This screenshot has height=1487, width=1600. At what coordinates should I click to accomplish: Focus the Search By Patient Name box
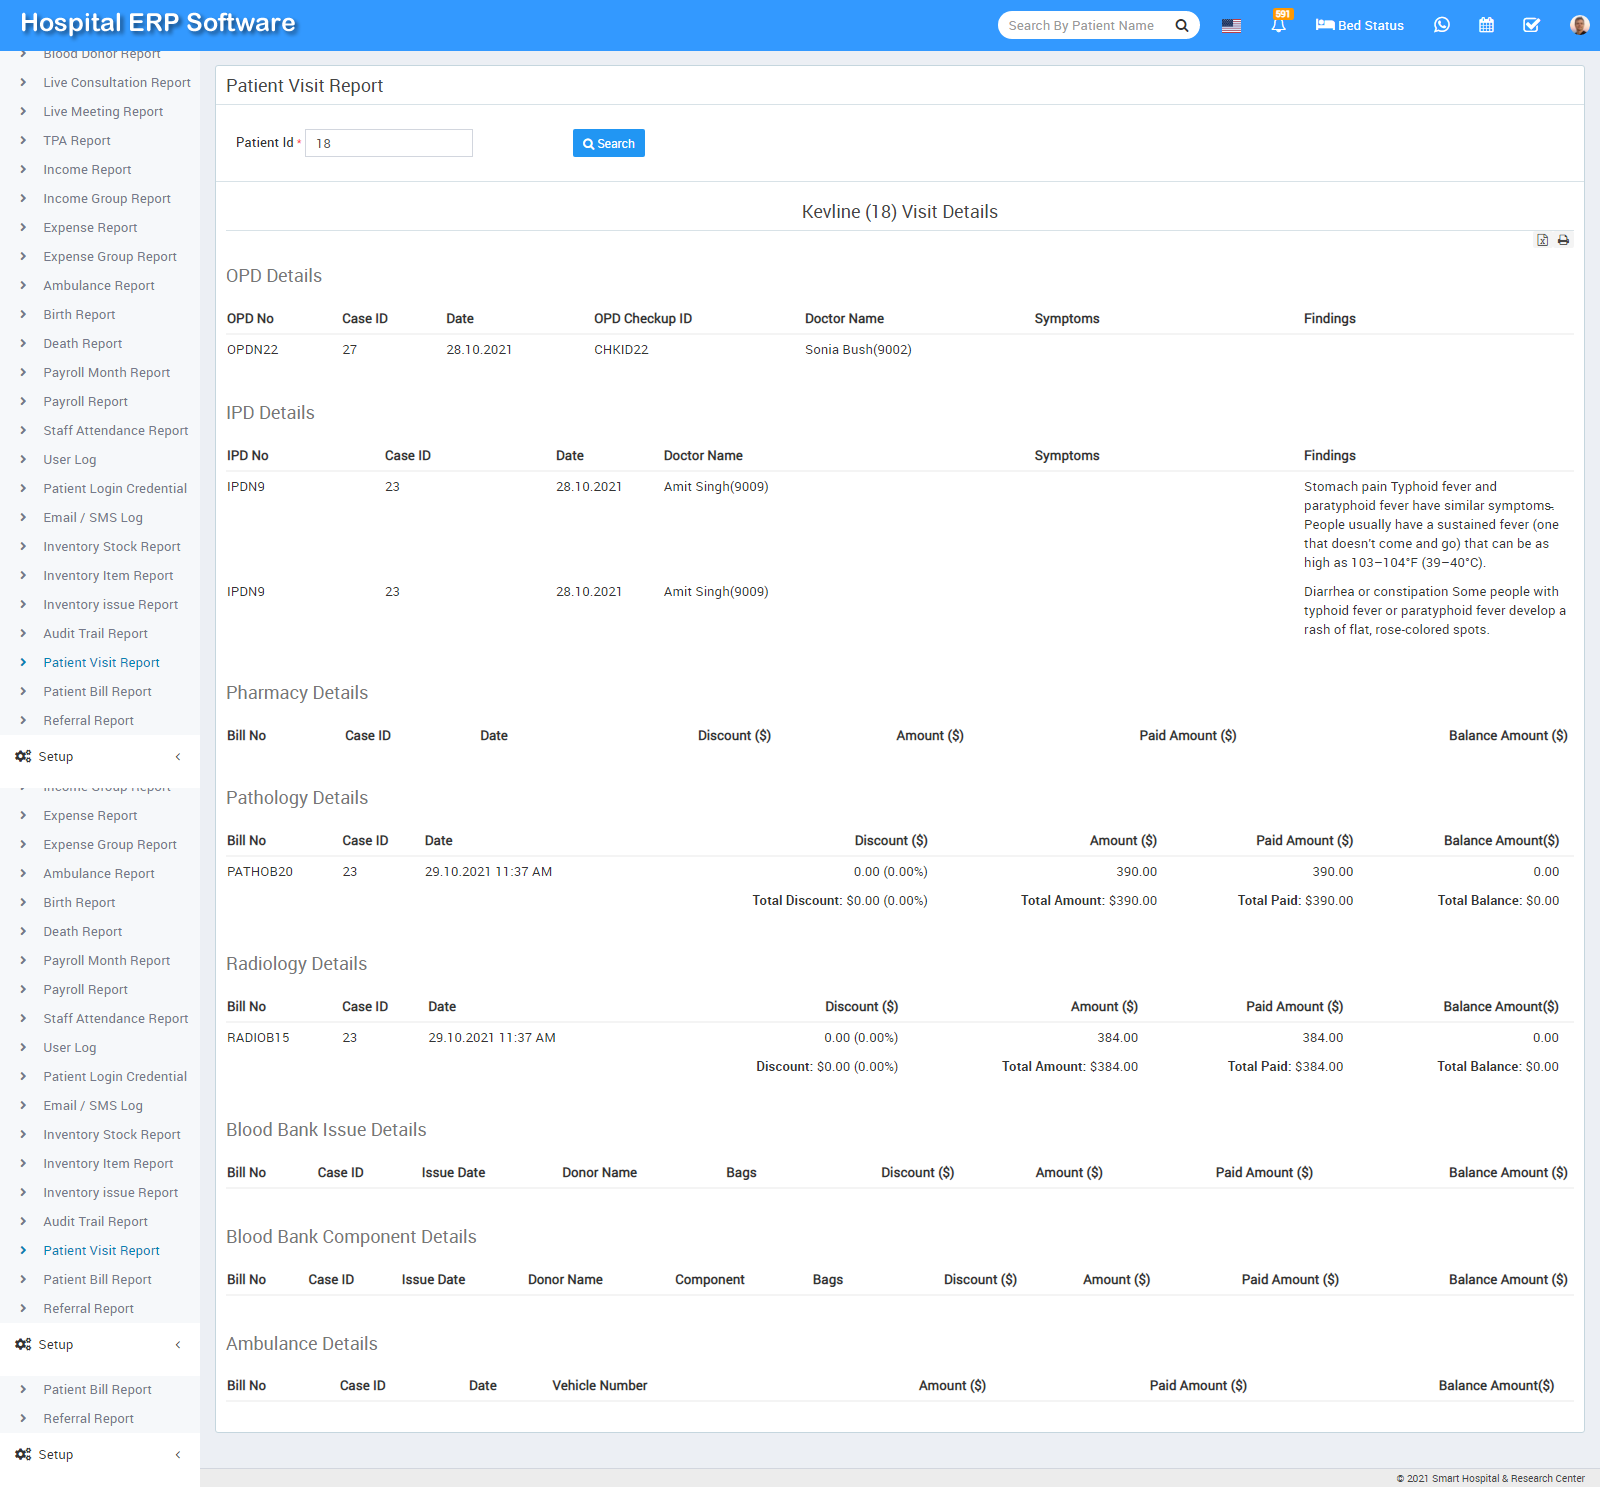pyautogui.click(x=1085, y=26)
